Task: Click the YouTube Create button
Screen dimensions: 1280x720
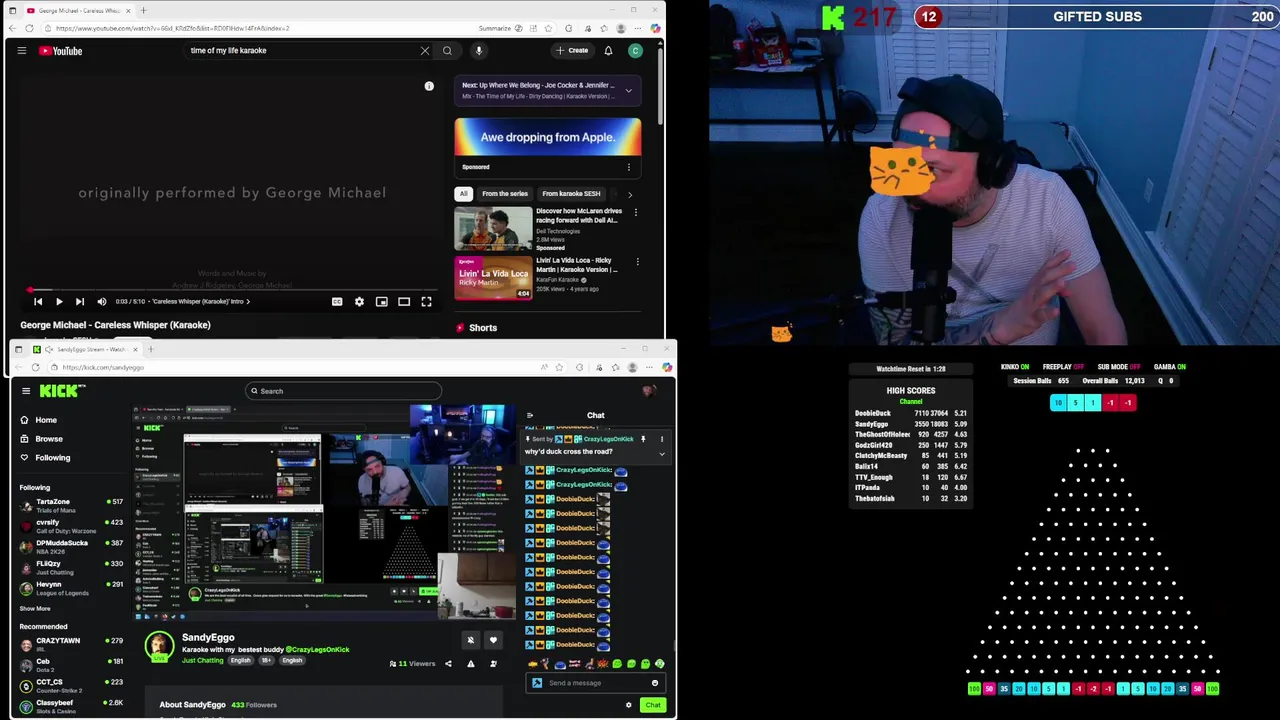Action: tap(572, 50)
